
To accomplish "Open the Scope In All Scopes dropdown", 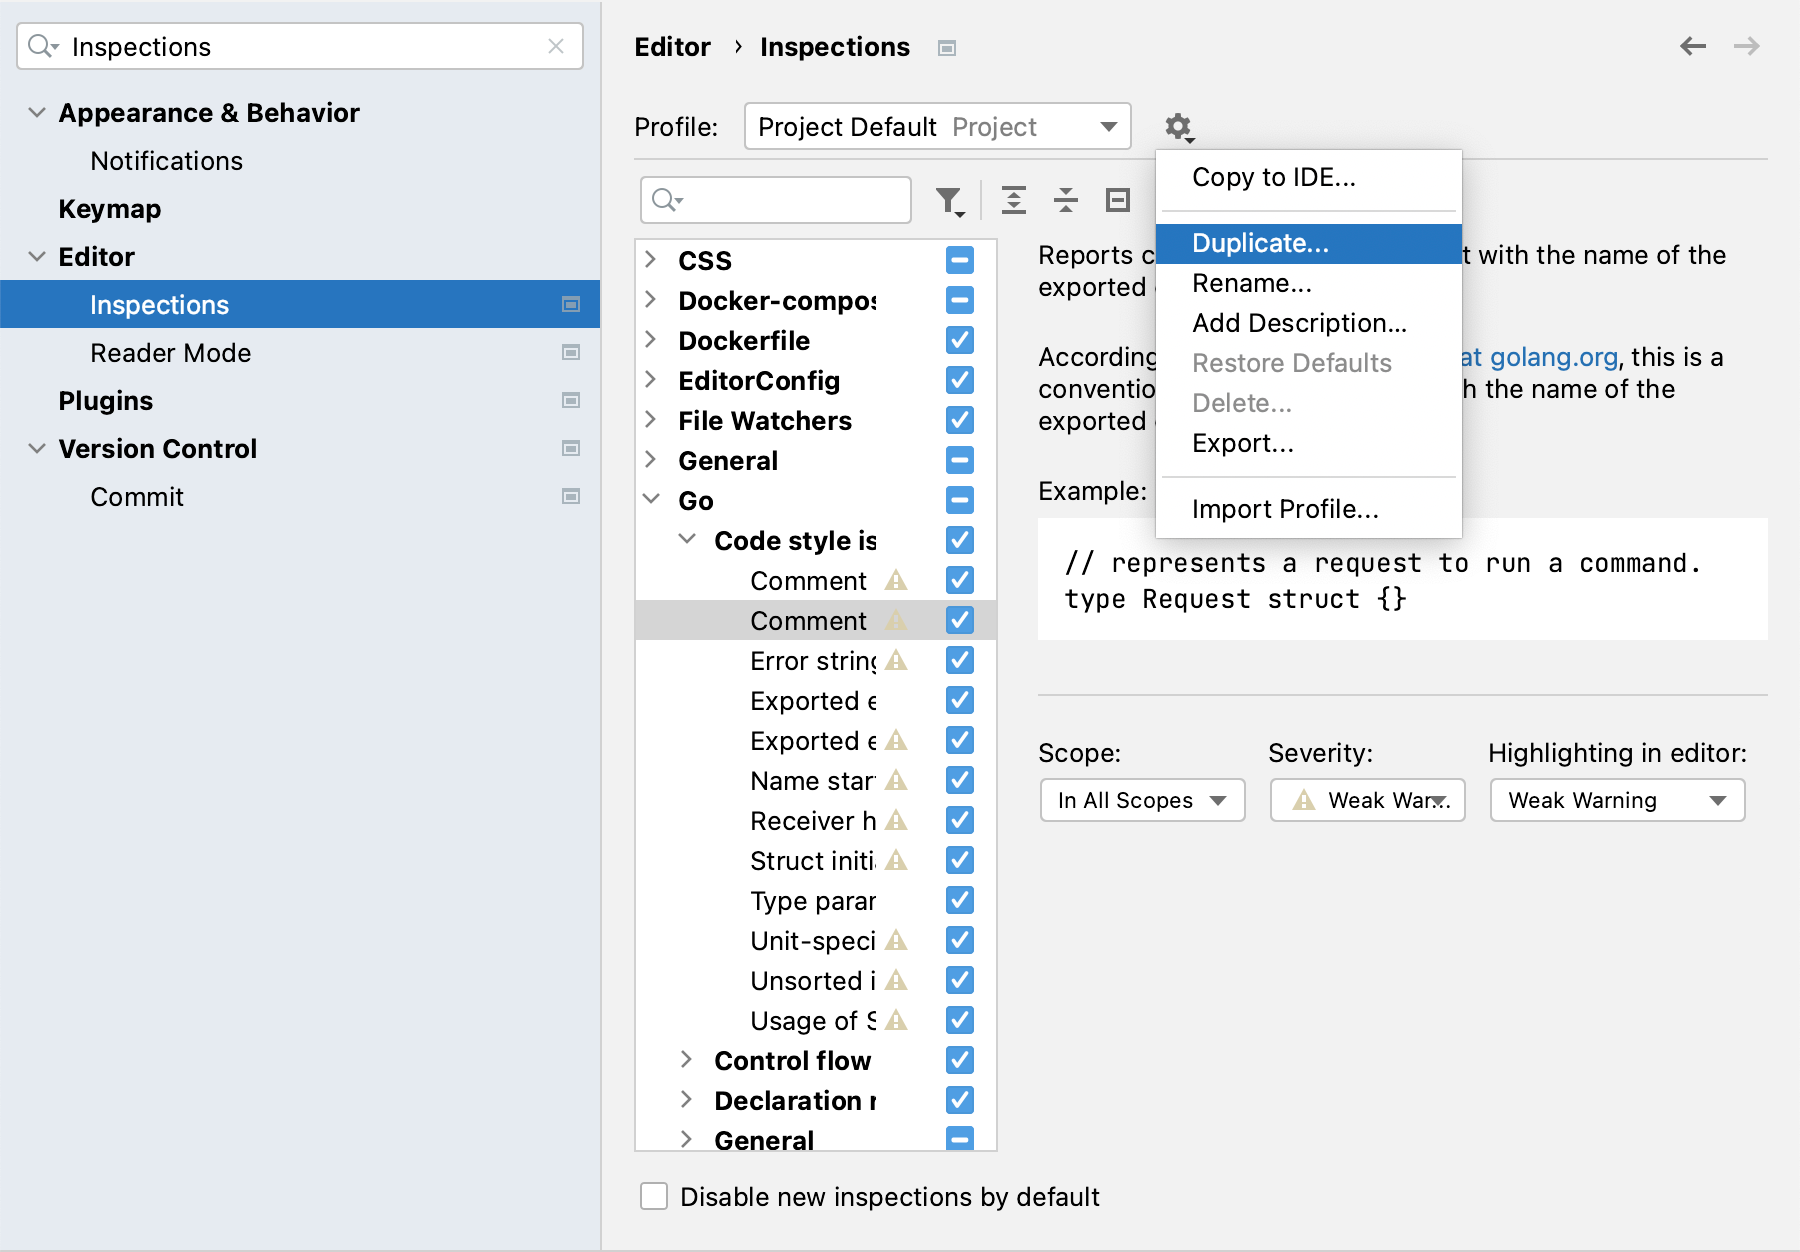I will [1142, 800].
